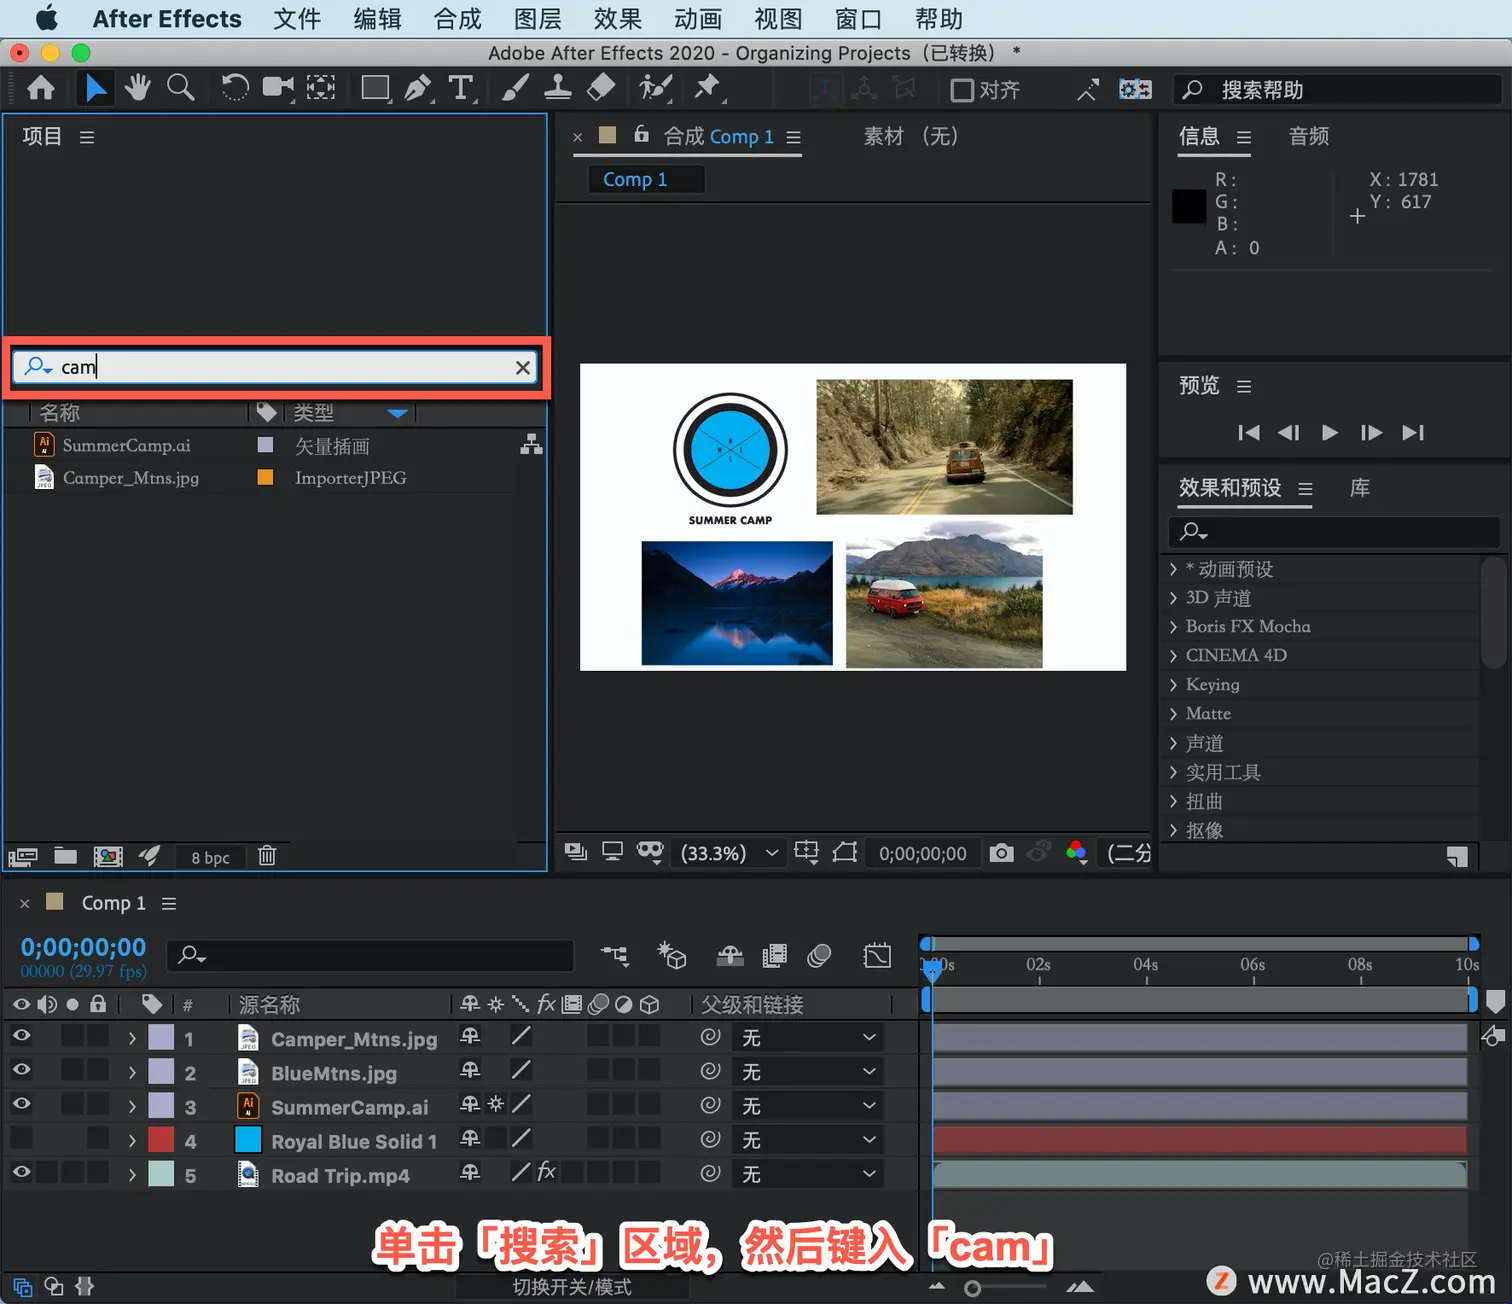
Task: Select the Zoom magnifier tool
Action: tap(181, 89)
